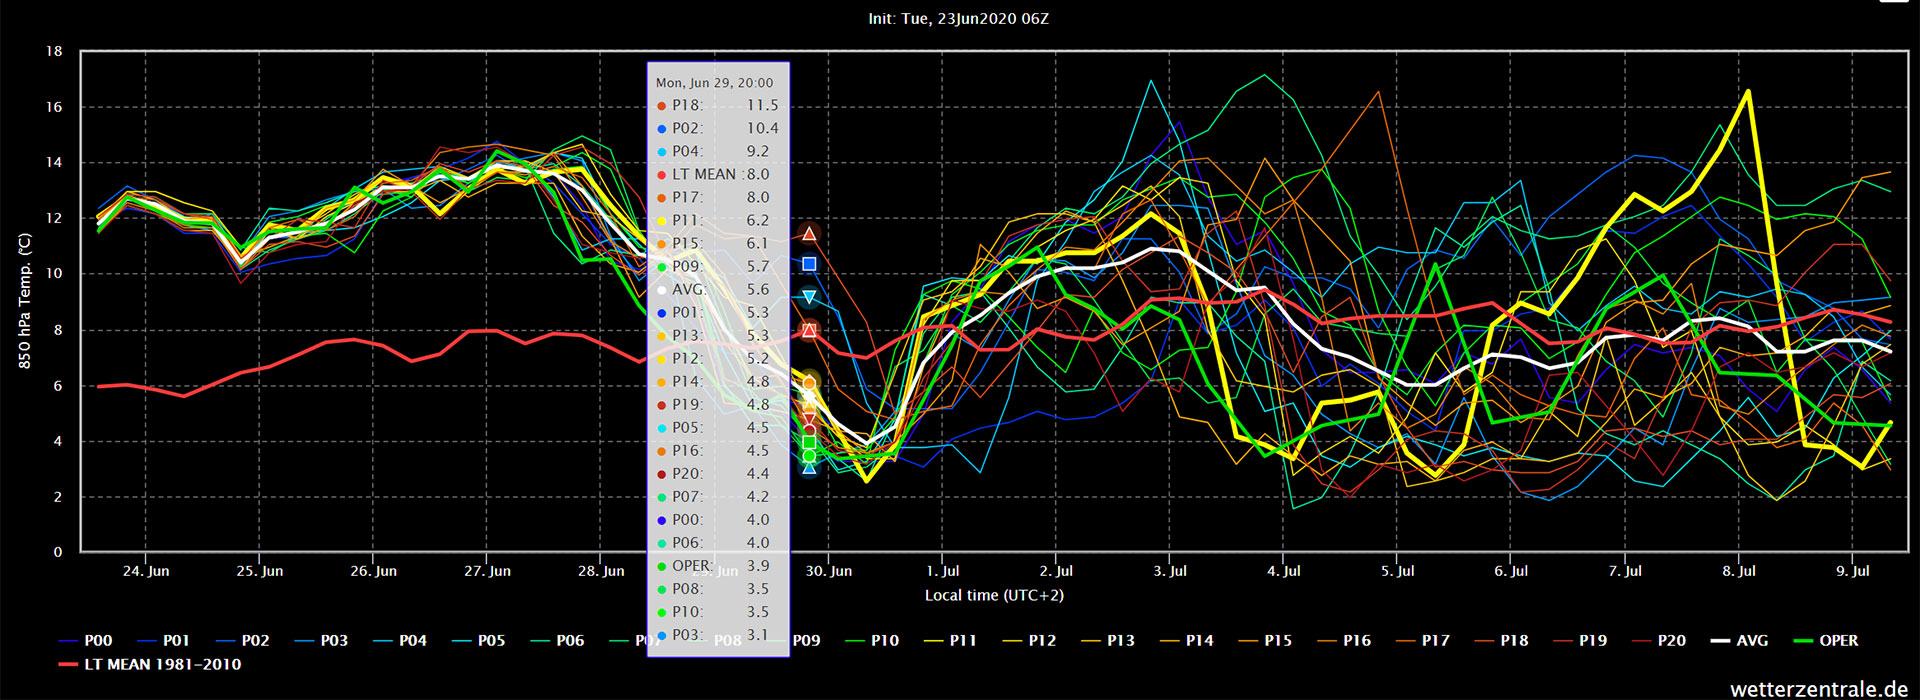Click the P02 blue square data marker
Screen dimensions: 1920x700
tap(809, 264)
